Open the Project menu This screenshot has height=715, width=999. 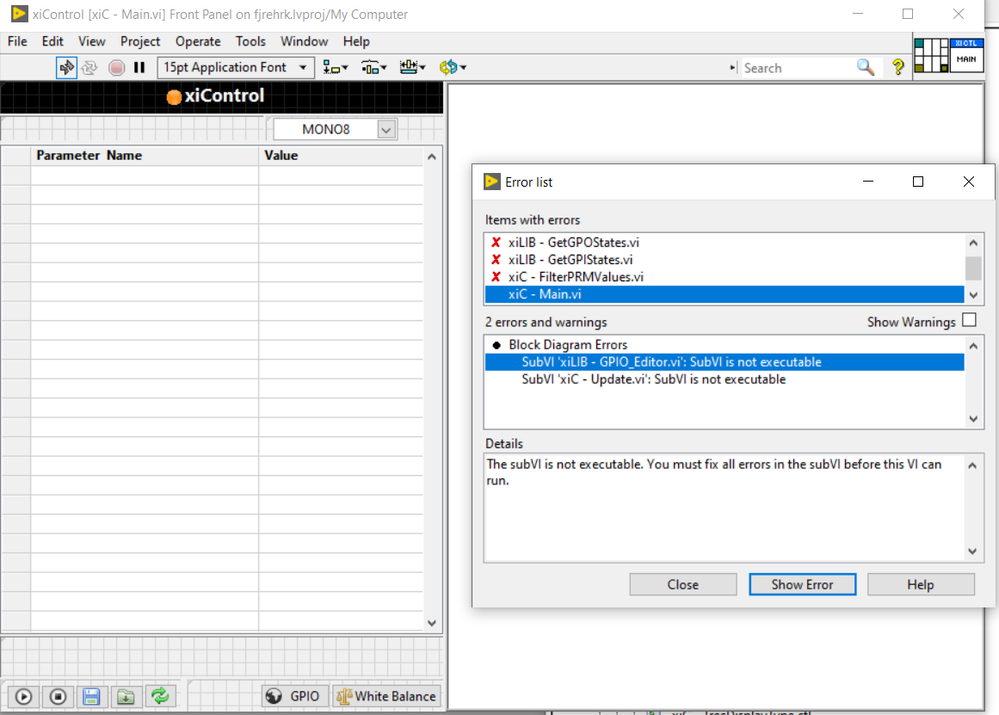[x=140, y=41]
